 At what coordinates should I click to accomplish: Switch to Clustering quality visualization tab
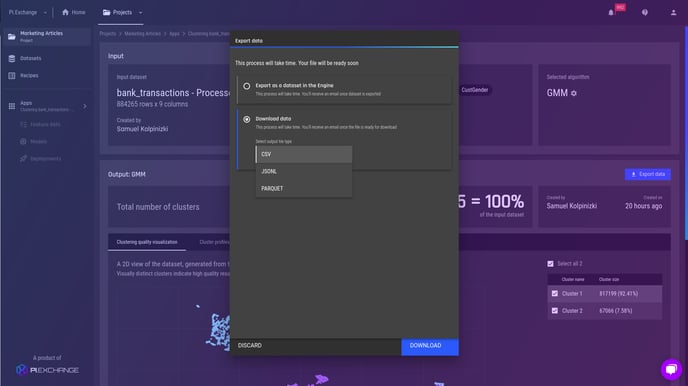(x=147, y=242)
